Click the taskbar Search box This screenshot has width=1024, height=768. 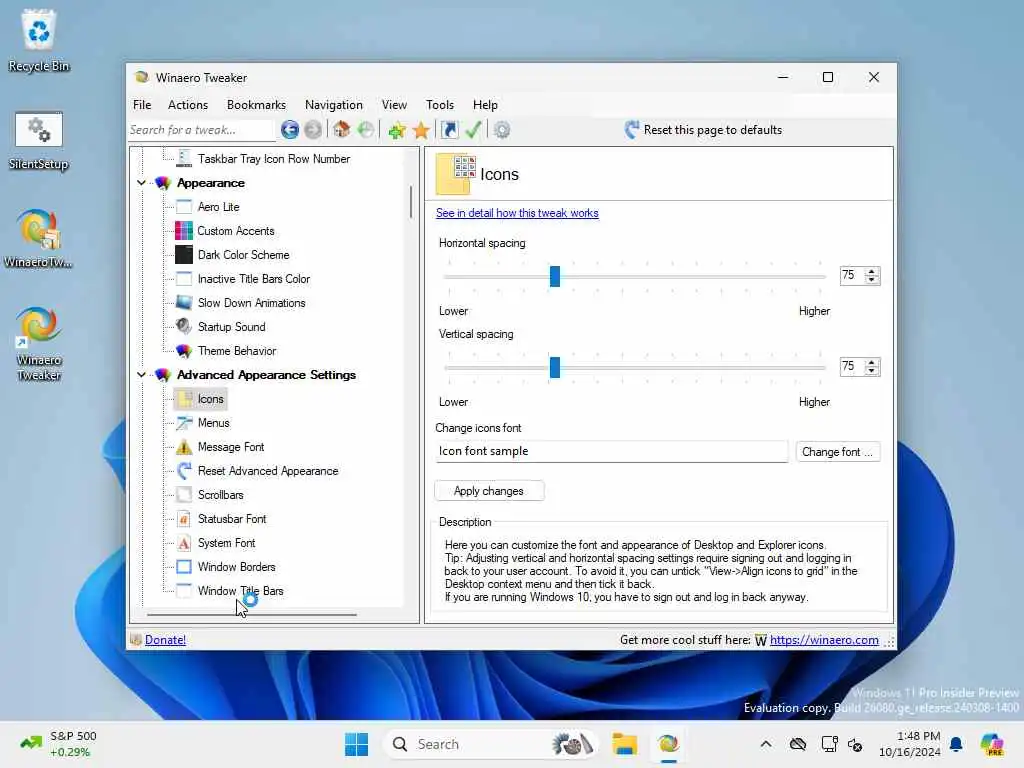pyautogui.click(x=490, y=744)
